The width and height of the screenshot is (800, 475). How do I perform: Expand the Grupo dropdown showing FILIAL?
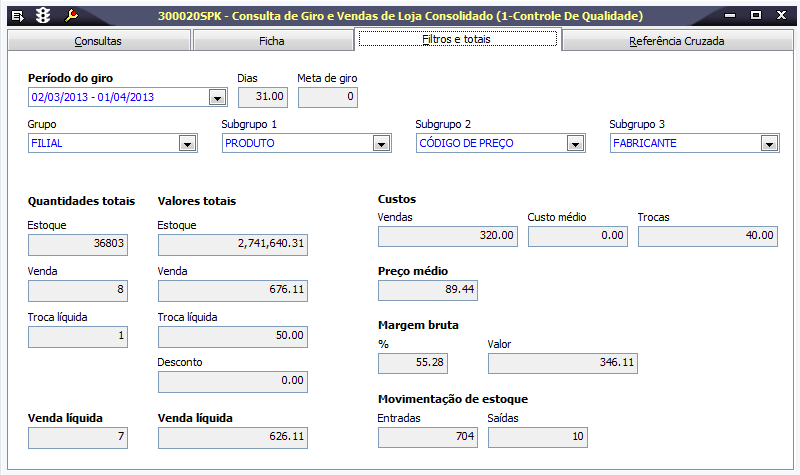point(187,144)
